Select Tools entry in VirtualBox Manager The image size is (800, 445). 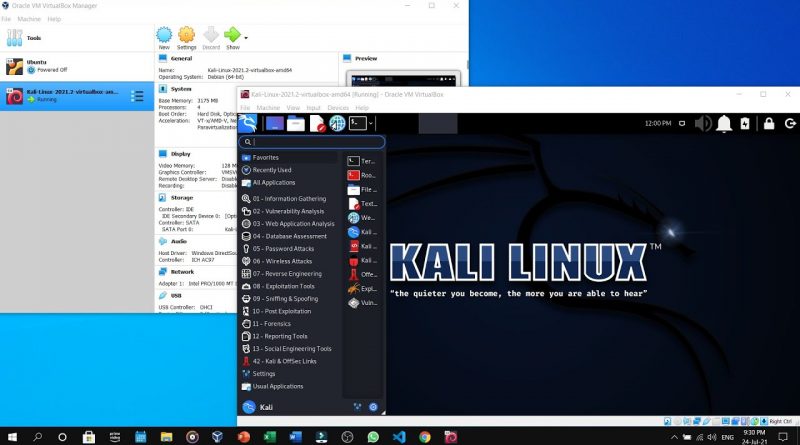77,38
